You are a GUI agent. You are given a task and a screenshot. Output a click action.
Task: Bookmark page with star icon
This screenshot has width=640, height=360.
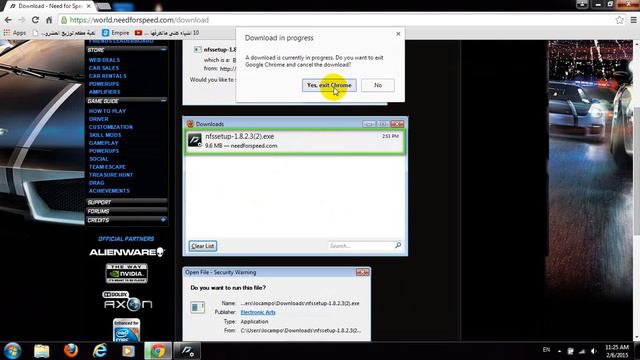click(619, 20)
